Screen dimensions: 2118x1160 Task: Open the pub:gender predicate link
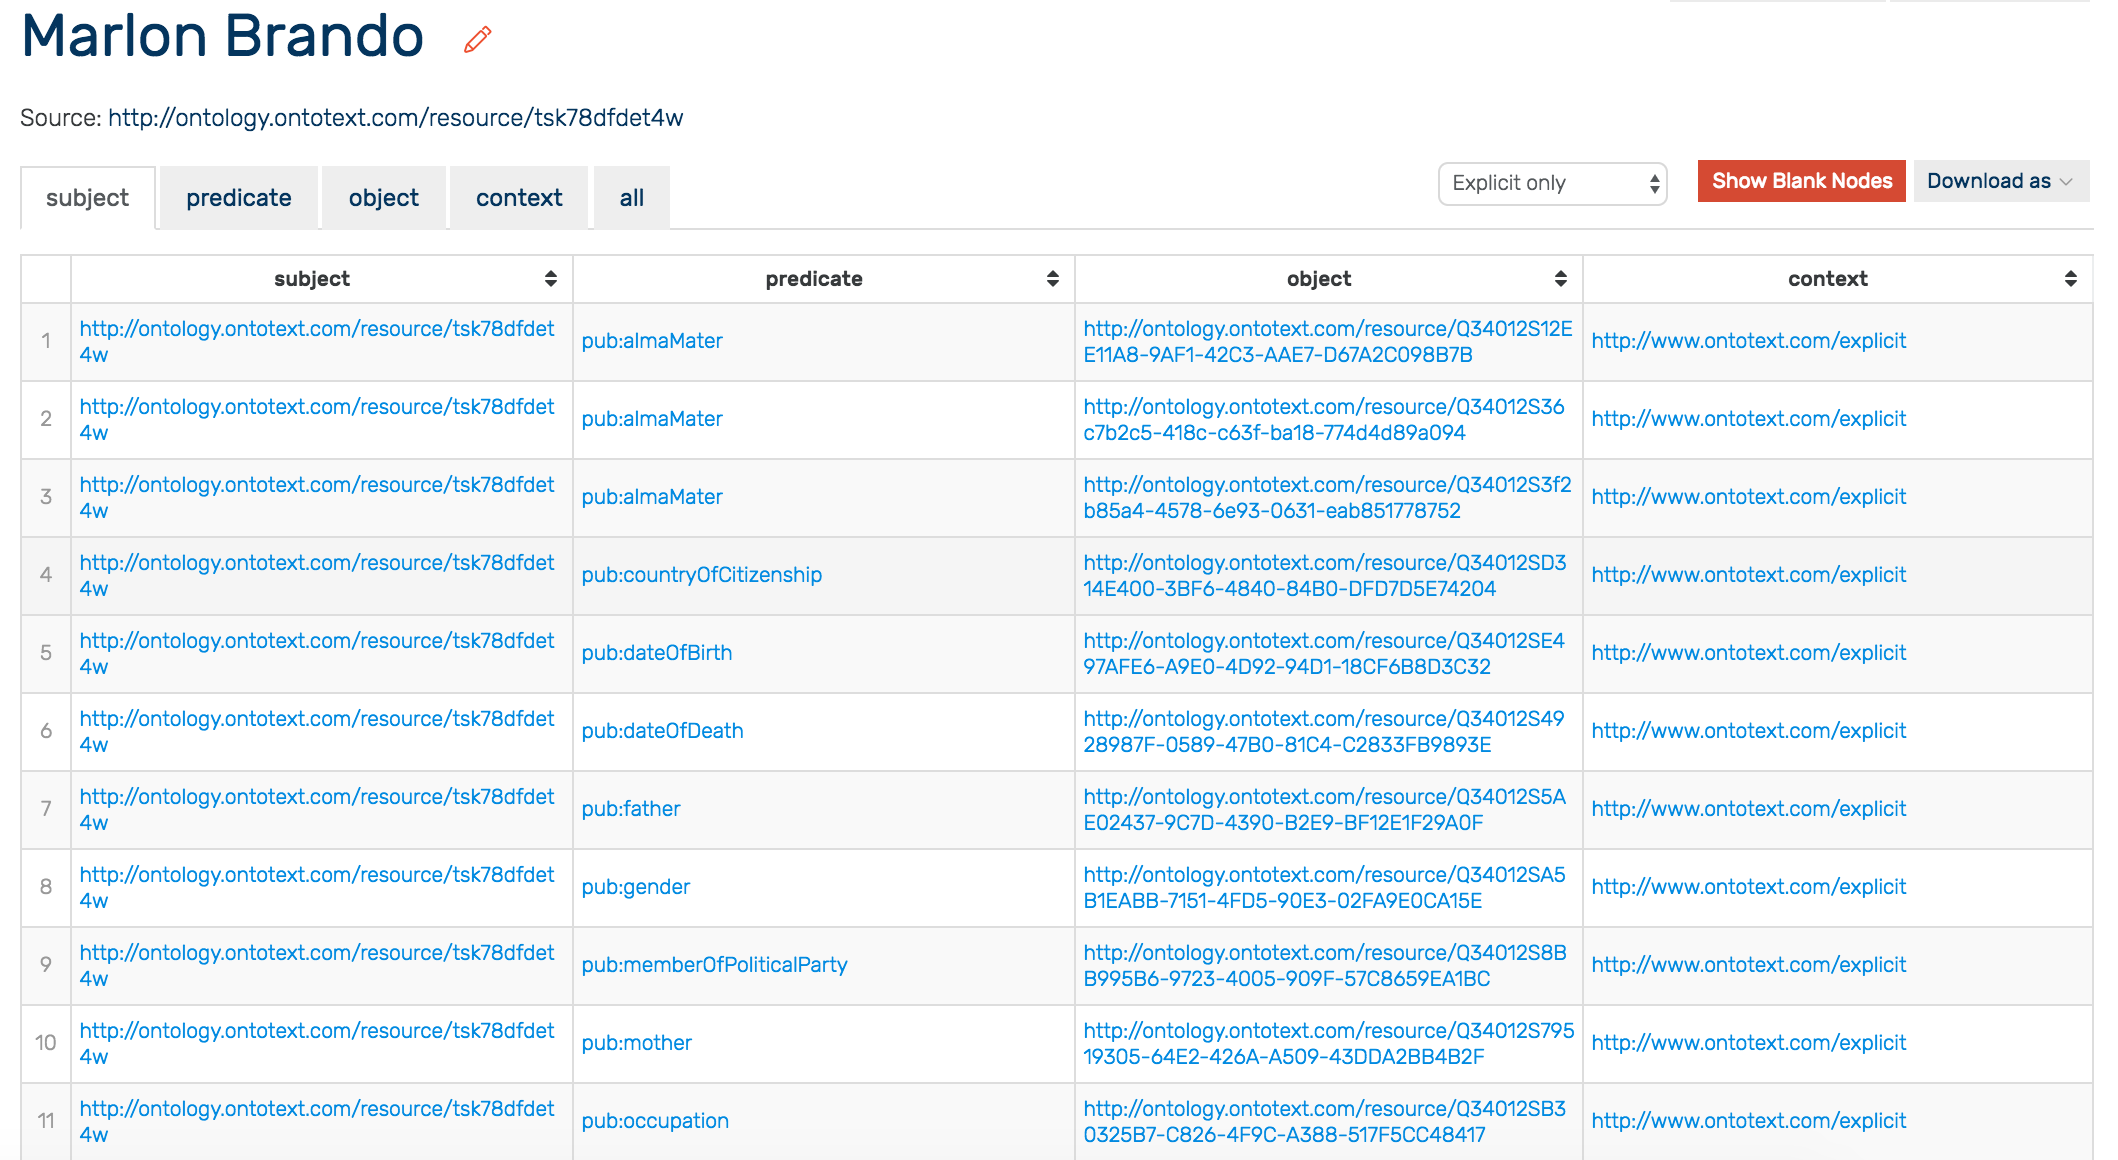pos(636,887)
